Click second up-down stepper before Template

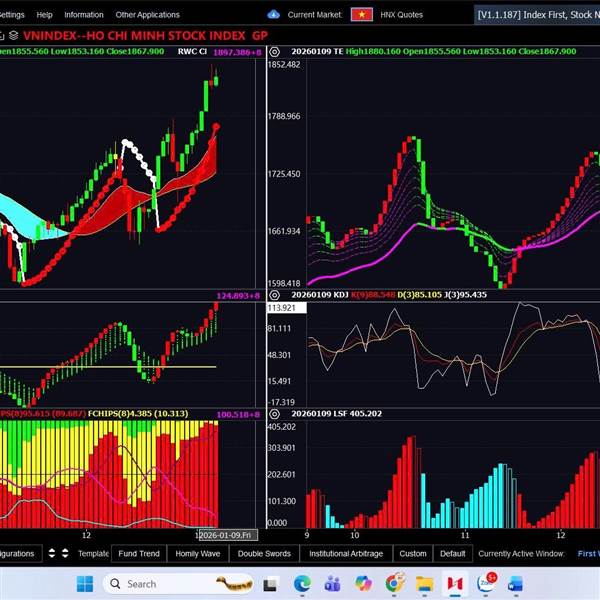pyautogui.click(x=65, y=553)
